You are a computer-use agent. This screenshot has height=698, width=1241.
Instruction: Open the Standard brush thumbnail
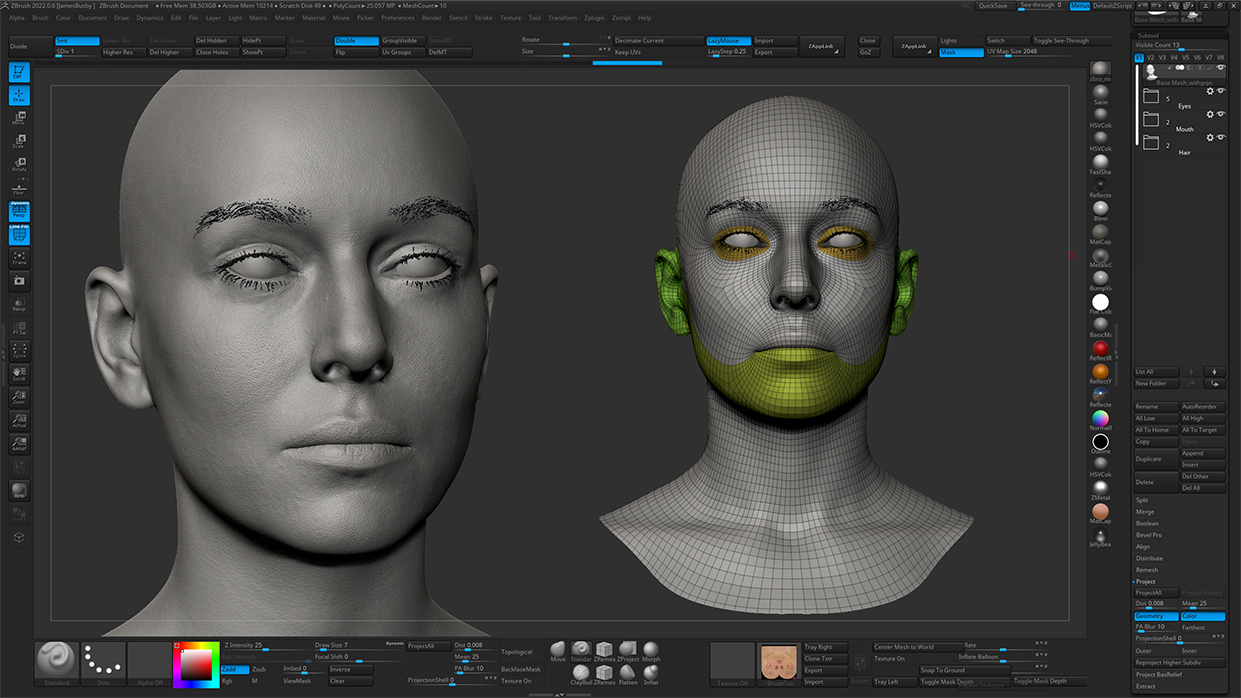tap(56, 662)
